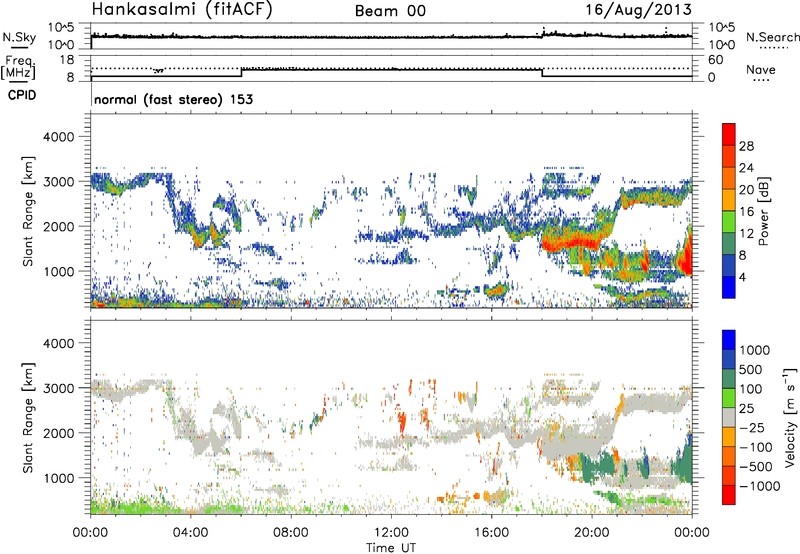The image size is (800, 554).
Task: Click the blue bottom of Power colorbar
Action: click(729, 288)
